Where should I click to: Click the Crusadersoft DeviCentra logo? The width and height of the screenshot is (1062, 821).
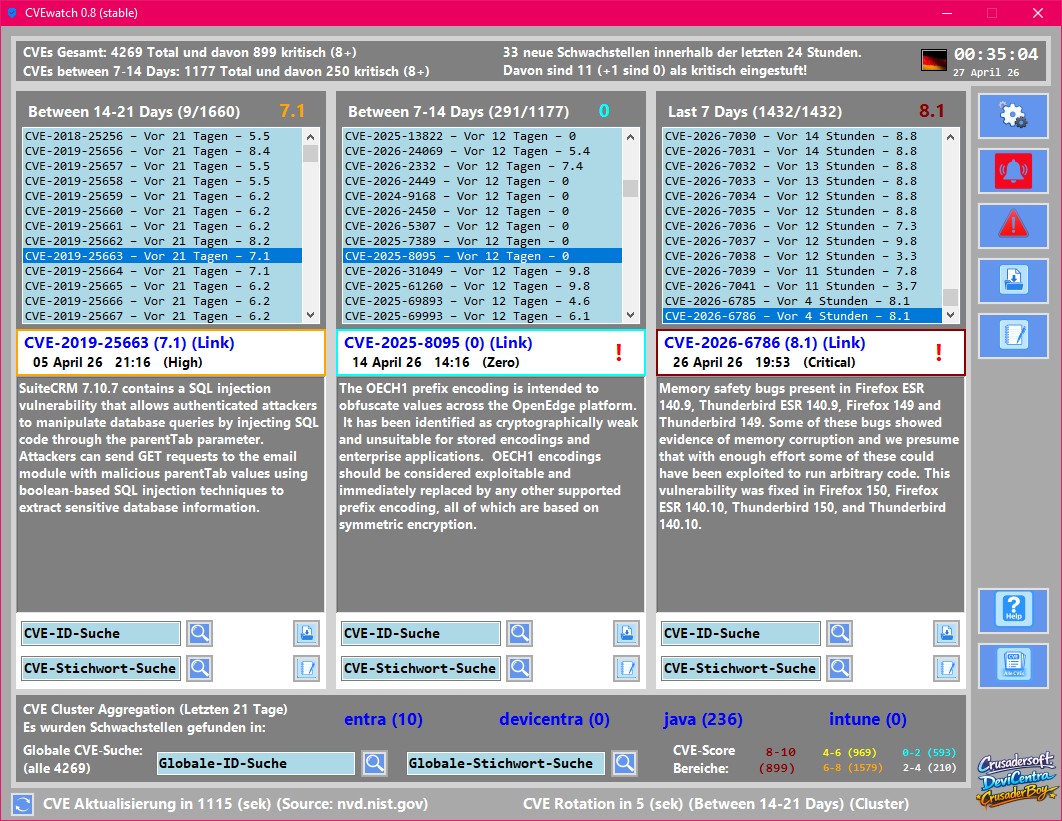click(x=1016, y=779)
